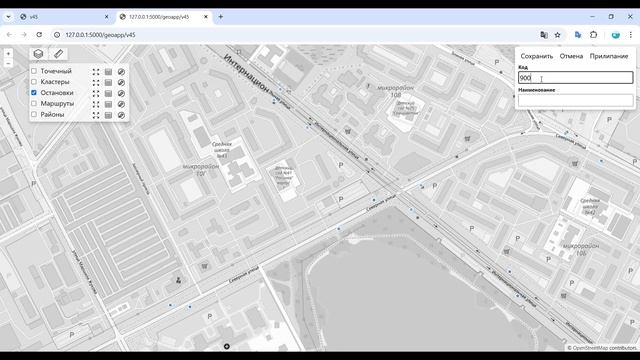This screenshot has height=360, width=640.
Task: Zoom to extent of Кластеры layer
Action: tap(96, 82)
